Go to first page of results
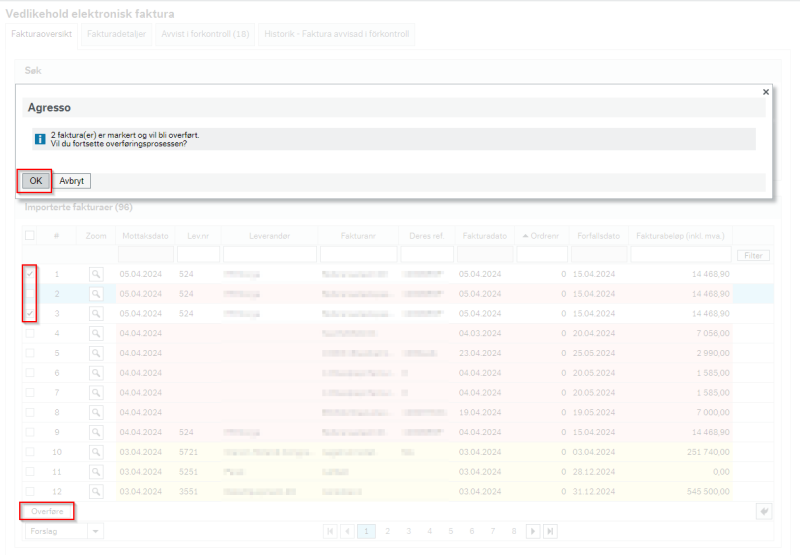This screenshot has width=800, height=555. [x=330, y=532]
